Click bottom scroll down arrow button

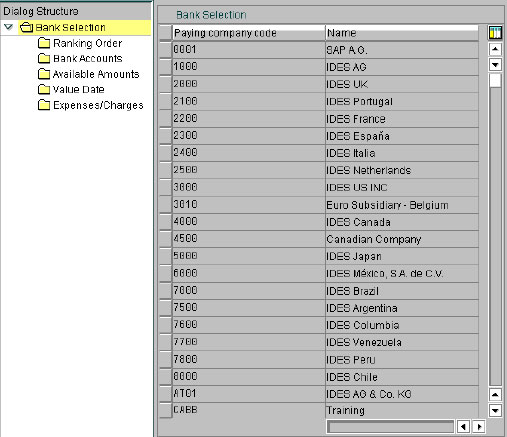[x=495, y=410]
